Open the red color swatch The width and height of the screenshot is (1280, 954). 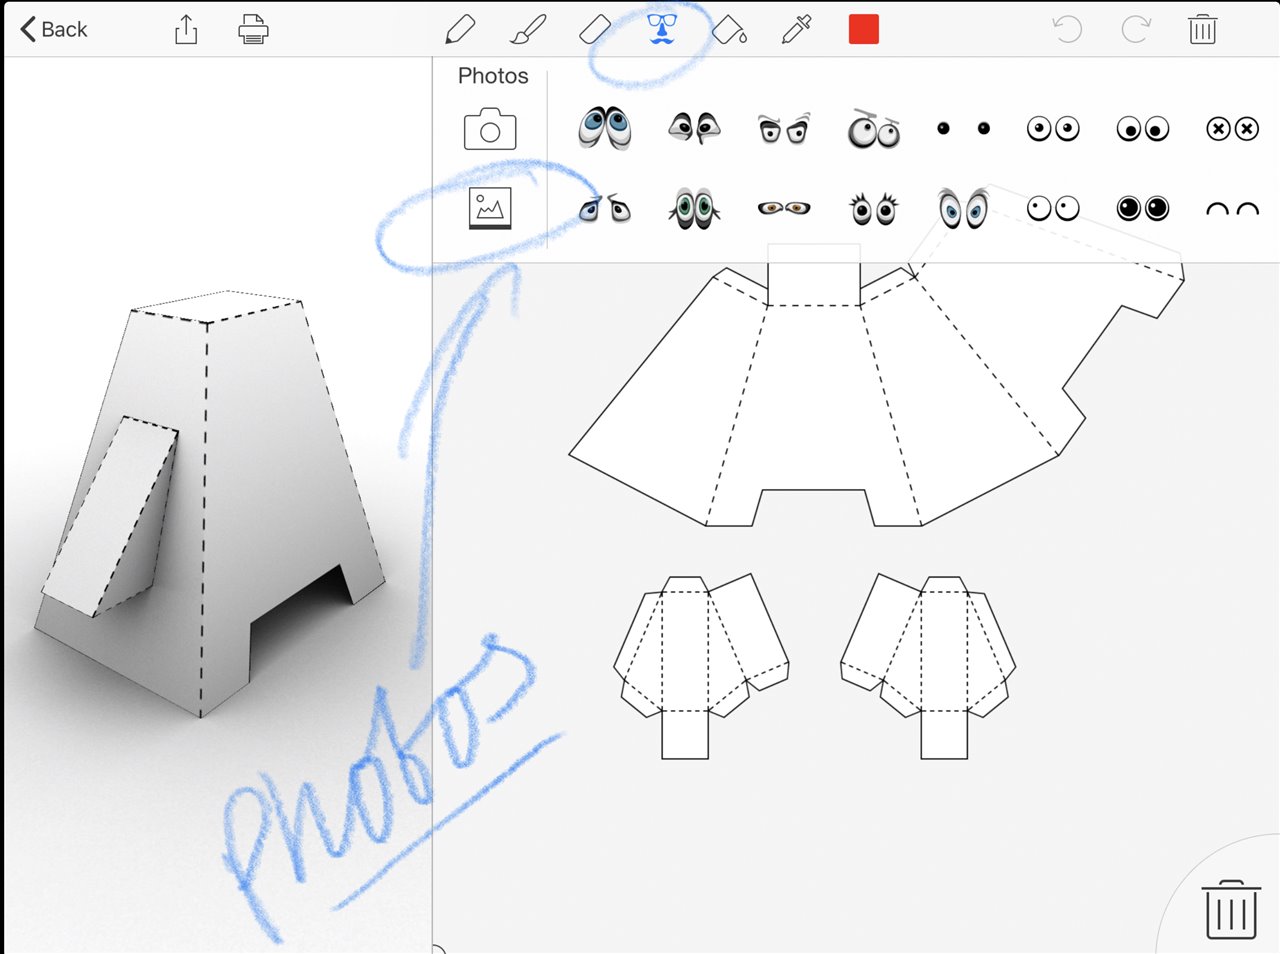click(863, 30)
